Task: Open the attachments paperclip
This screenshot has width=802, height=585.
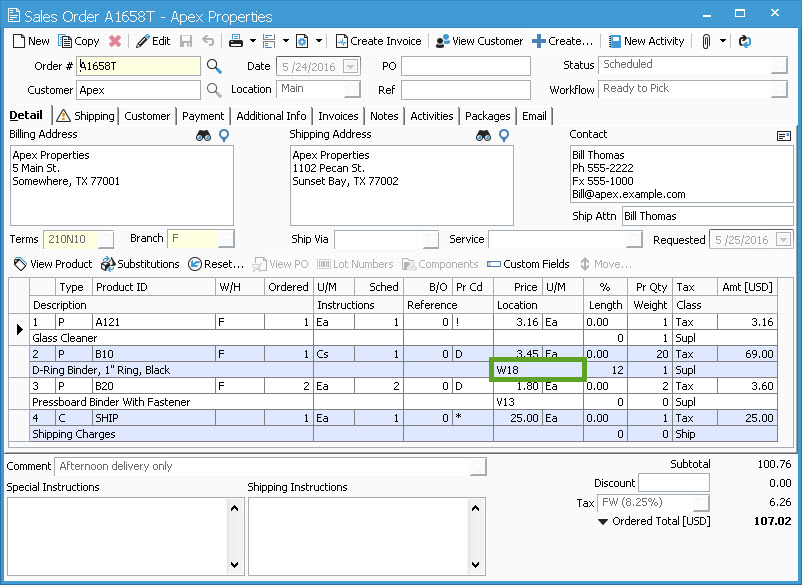Action: click(706, 41)
